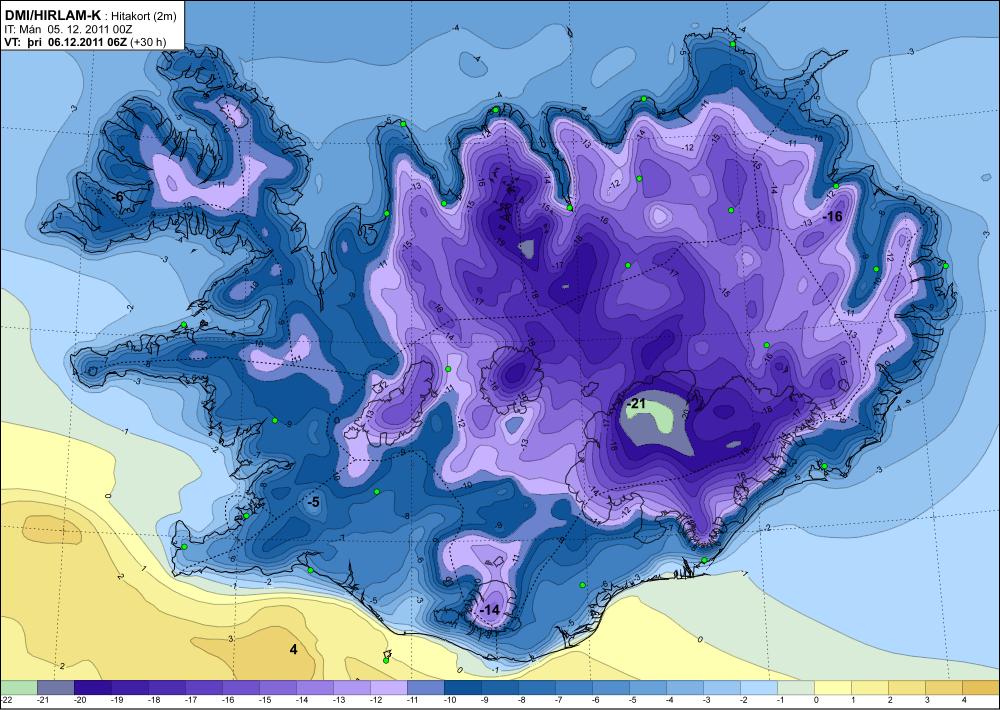Select the periwinkle swatch between -11 and -10

coord(425,687)
